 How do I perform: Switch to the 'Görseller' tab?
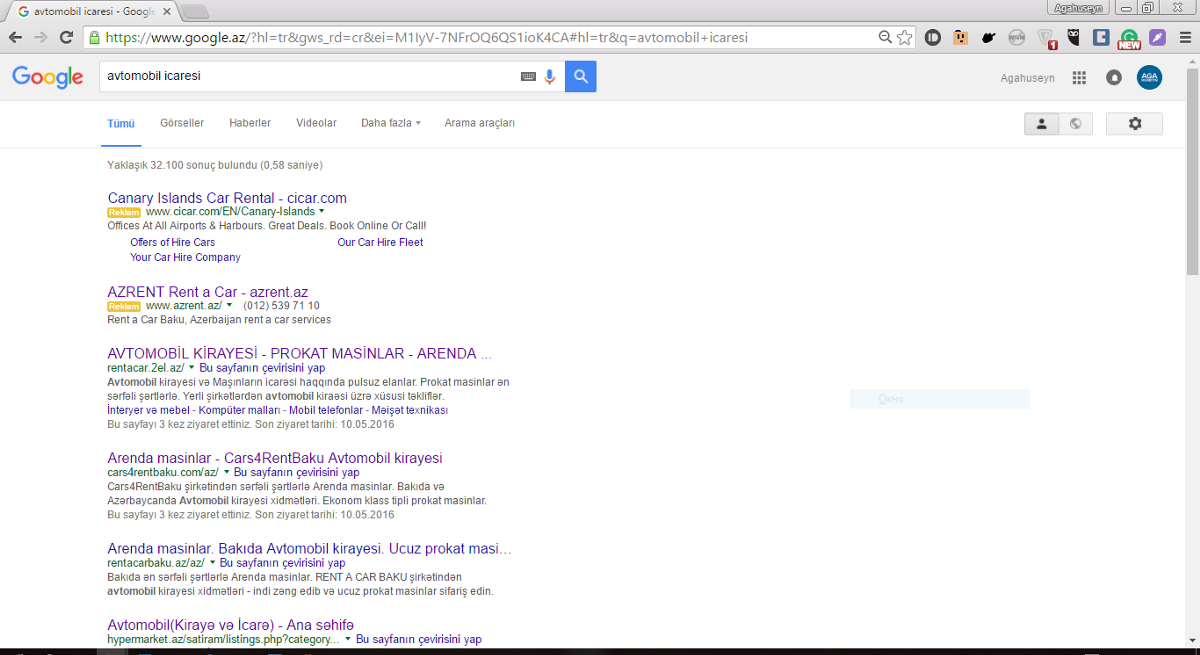[x=182, y=123]
